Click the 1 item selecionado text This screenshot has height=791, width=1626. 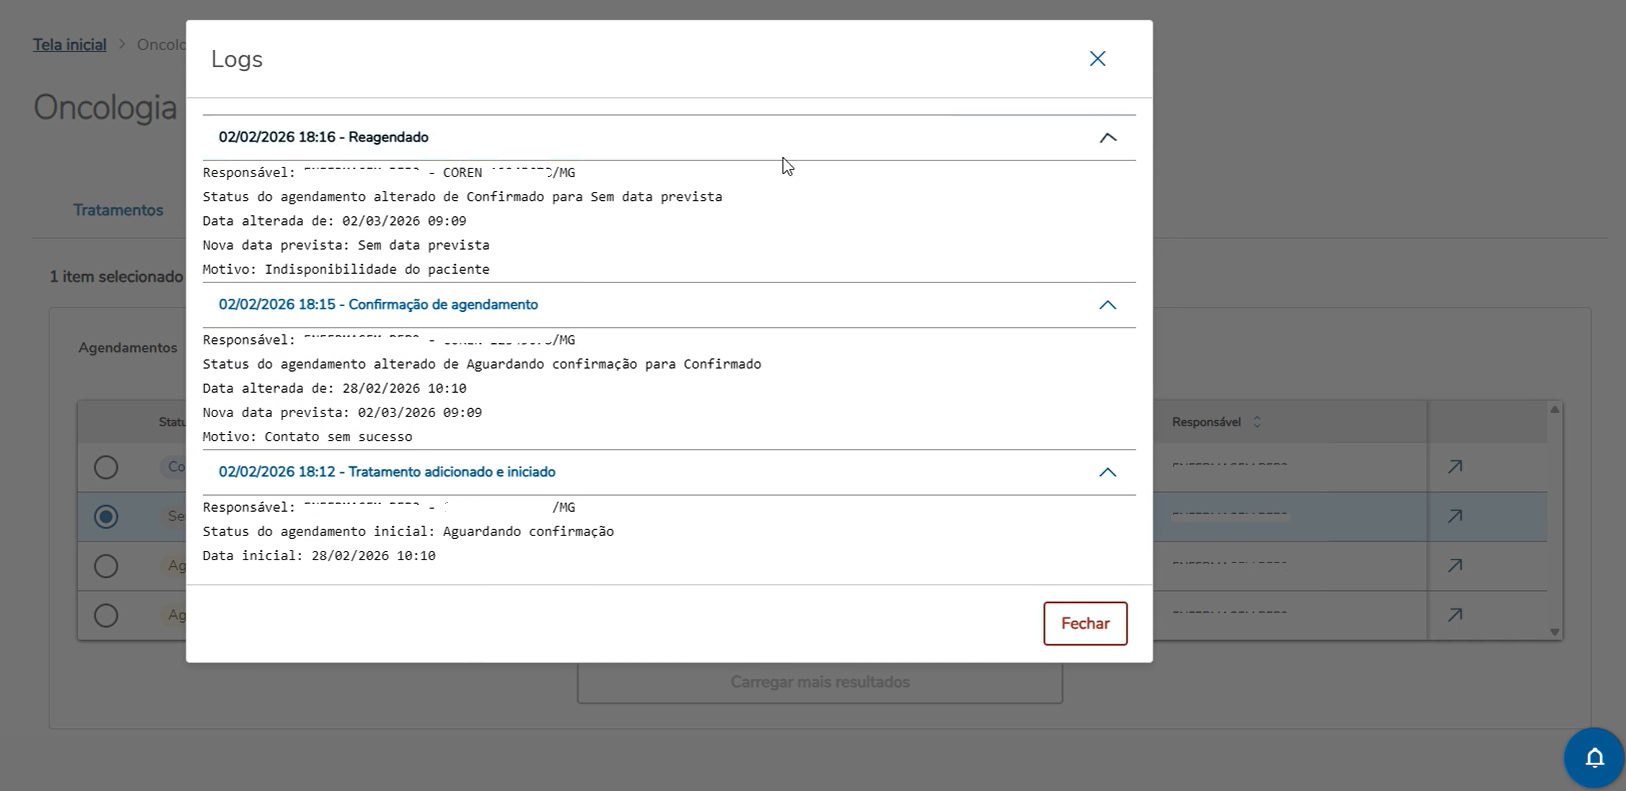(x=116, y=276)
